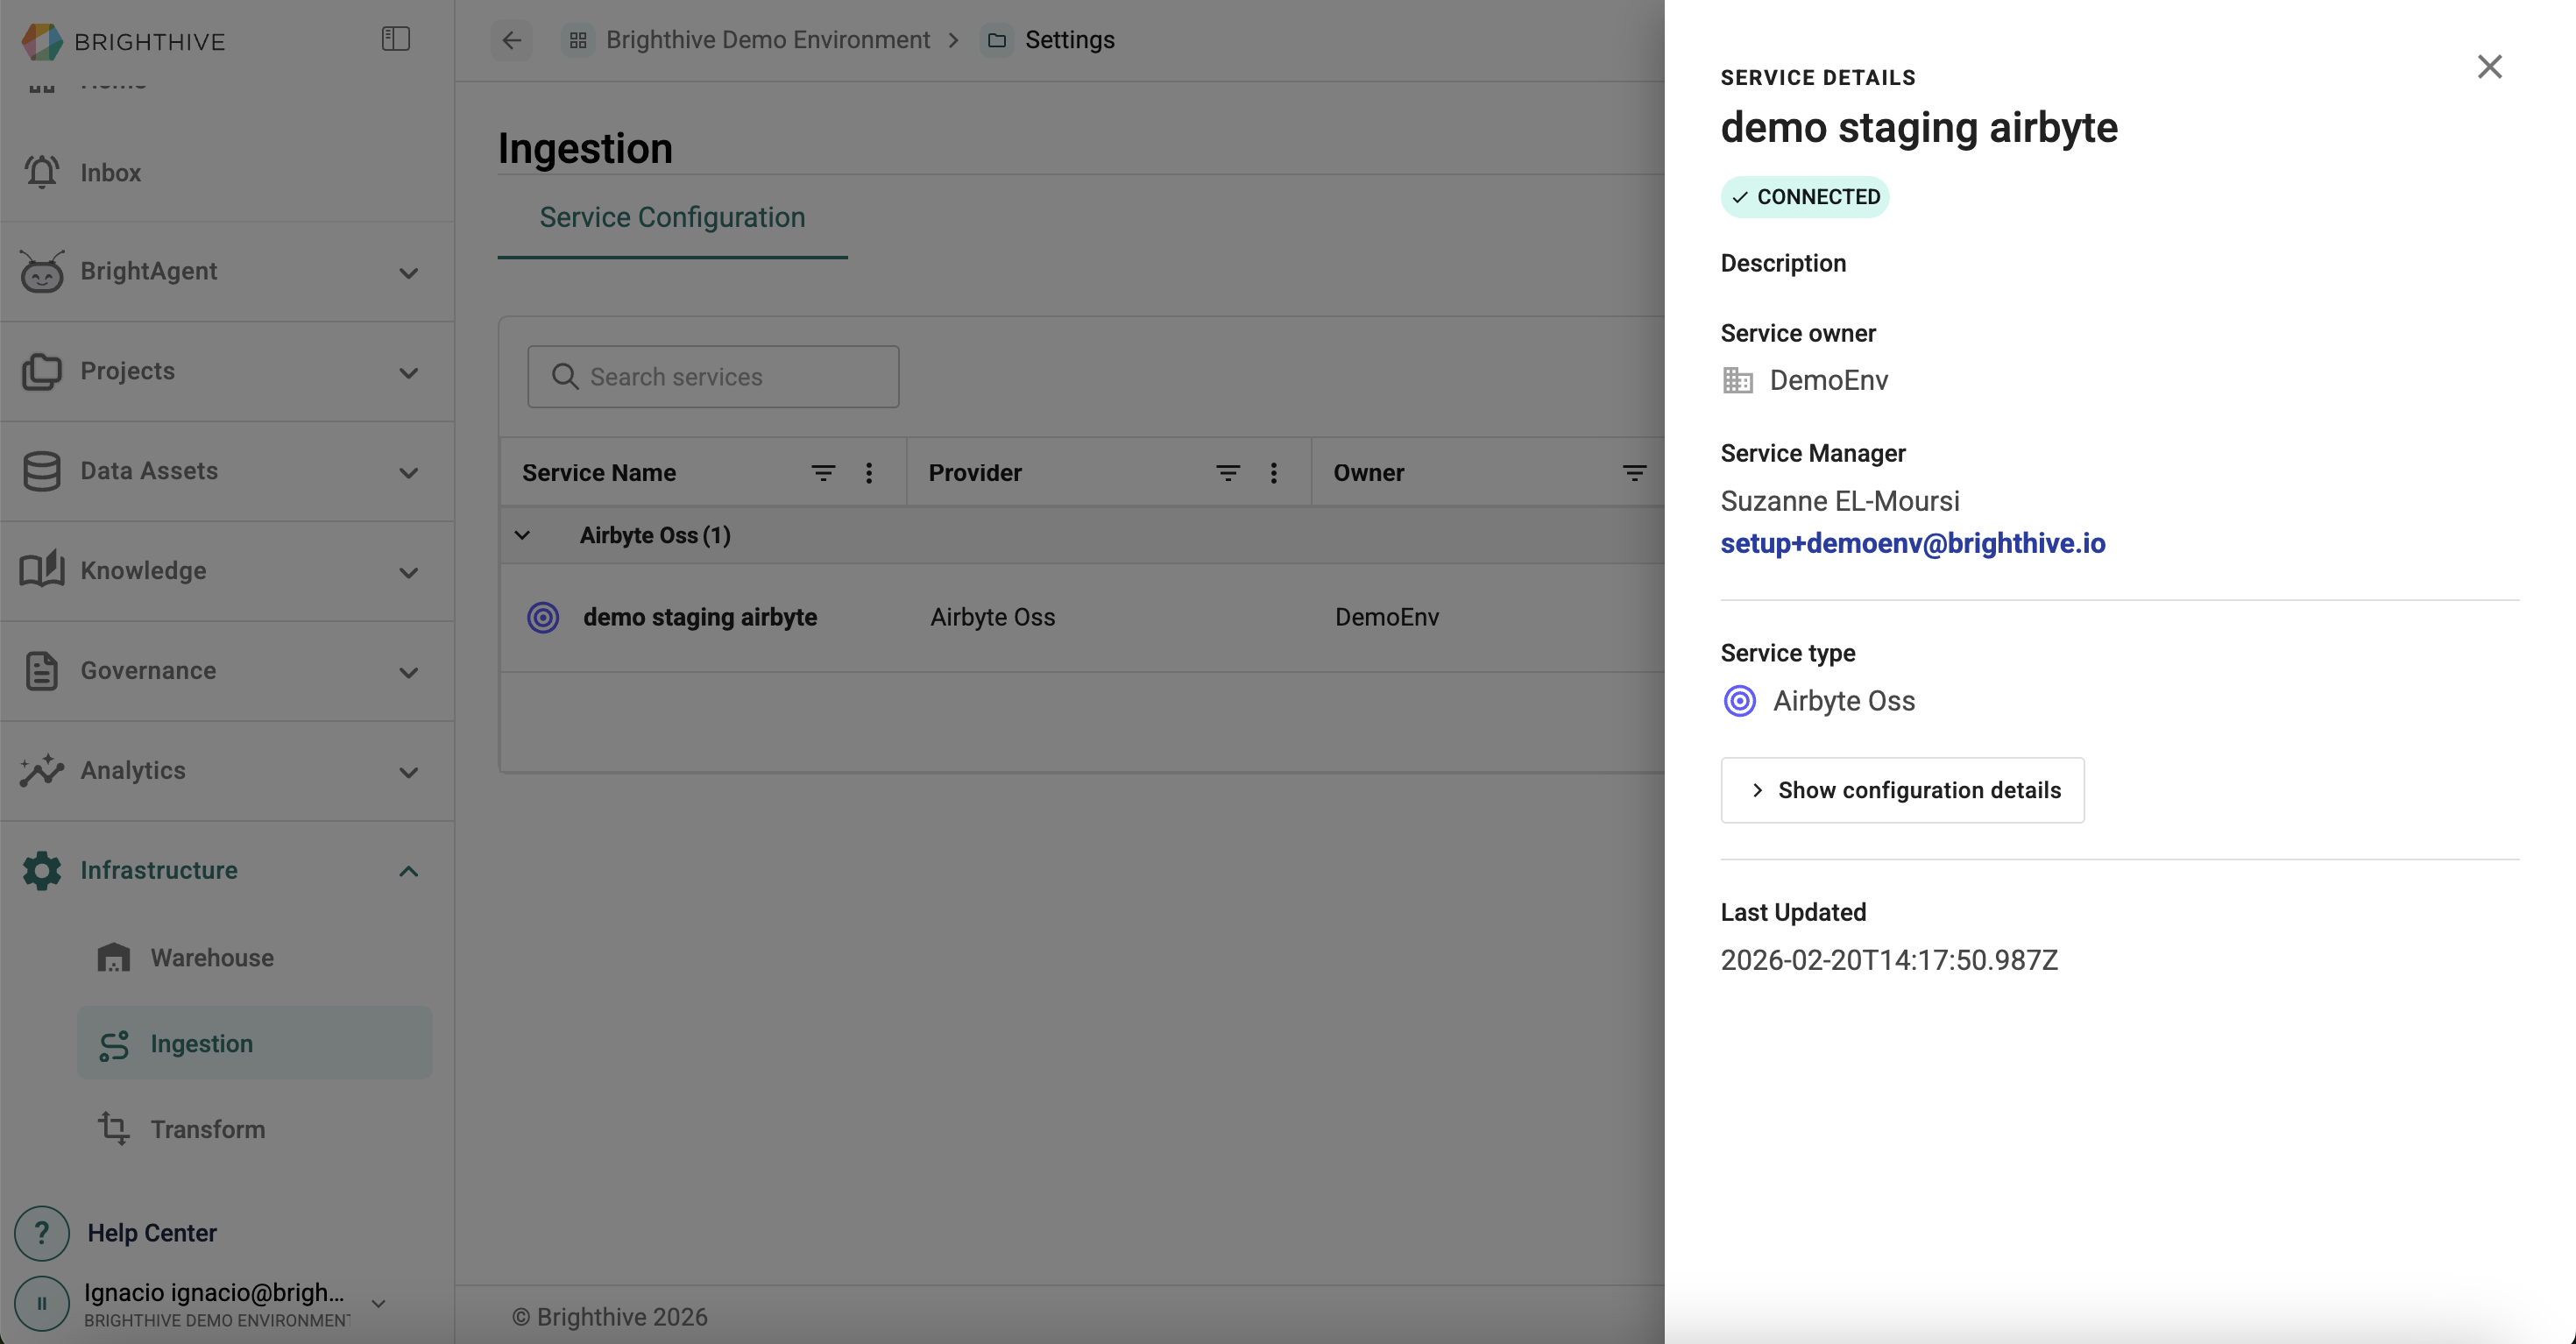Expand the Knowledge menu chevron
The image size is (2576, 1344).
(408, 573)
